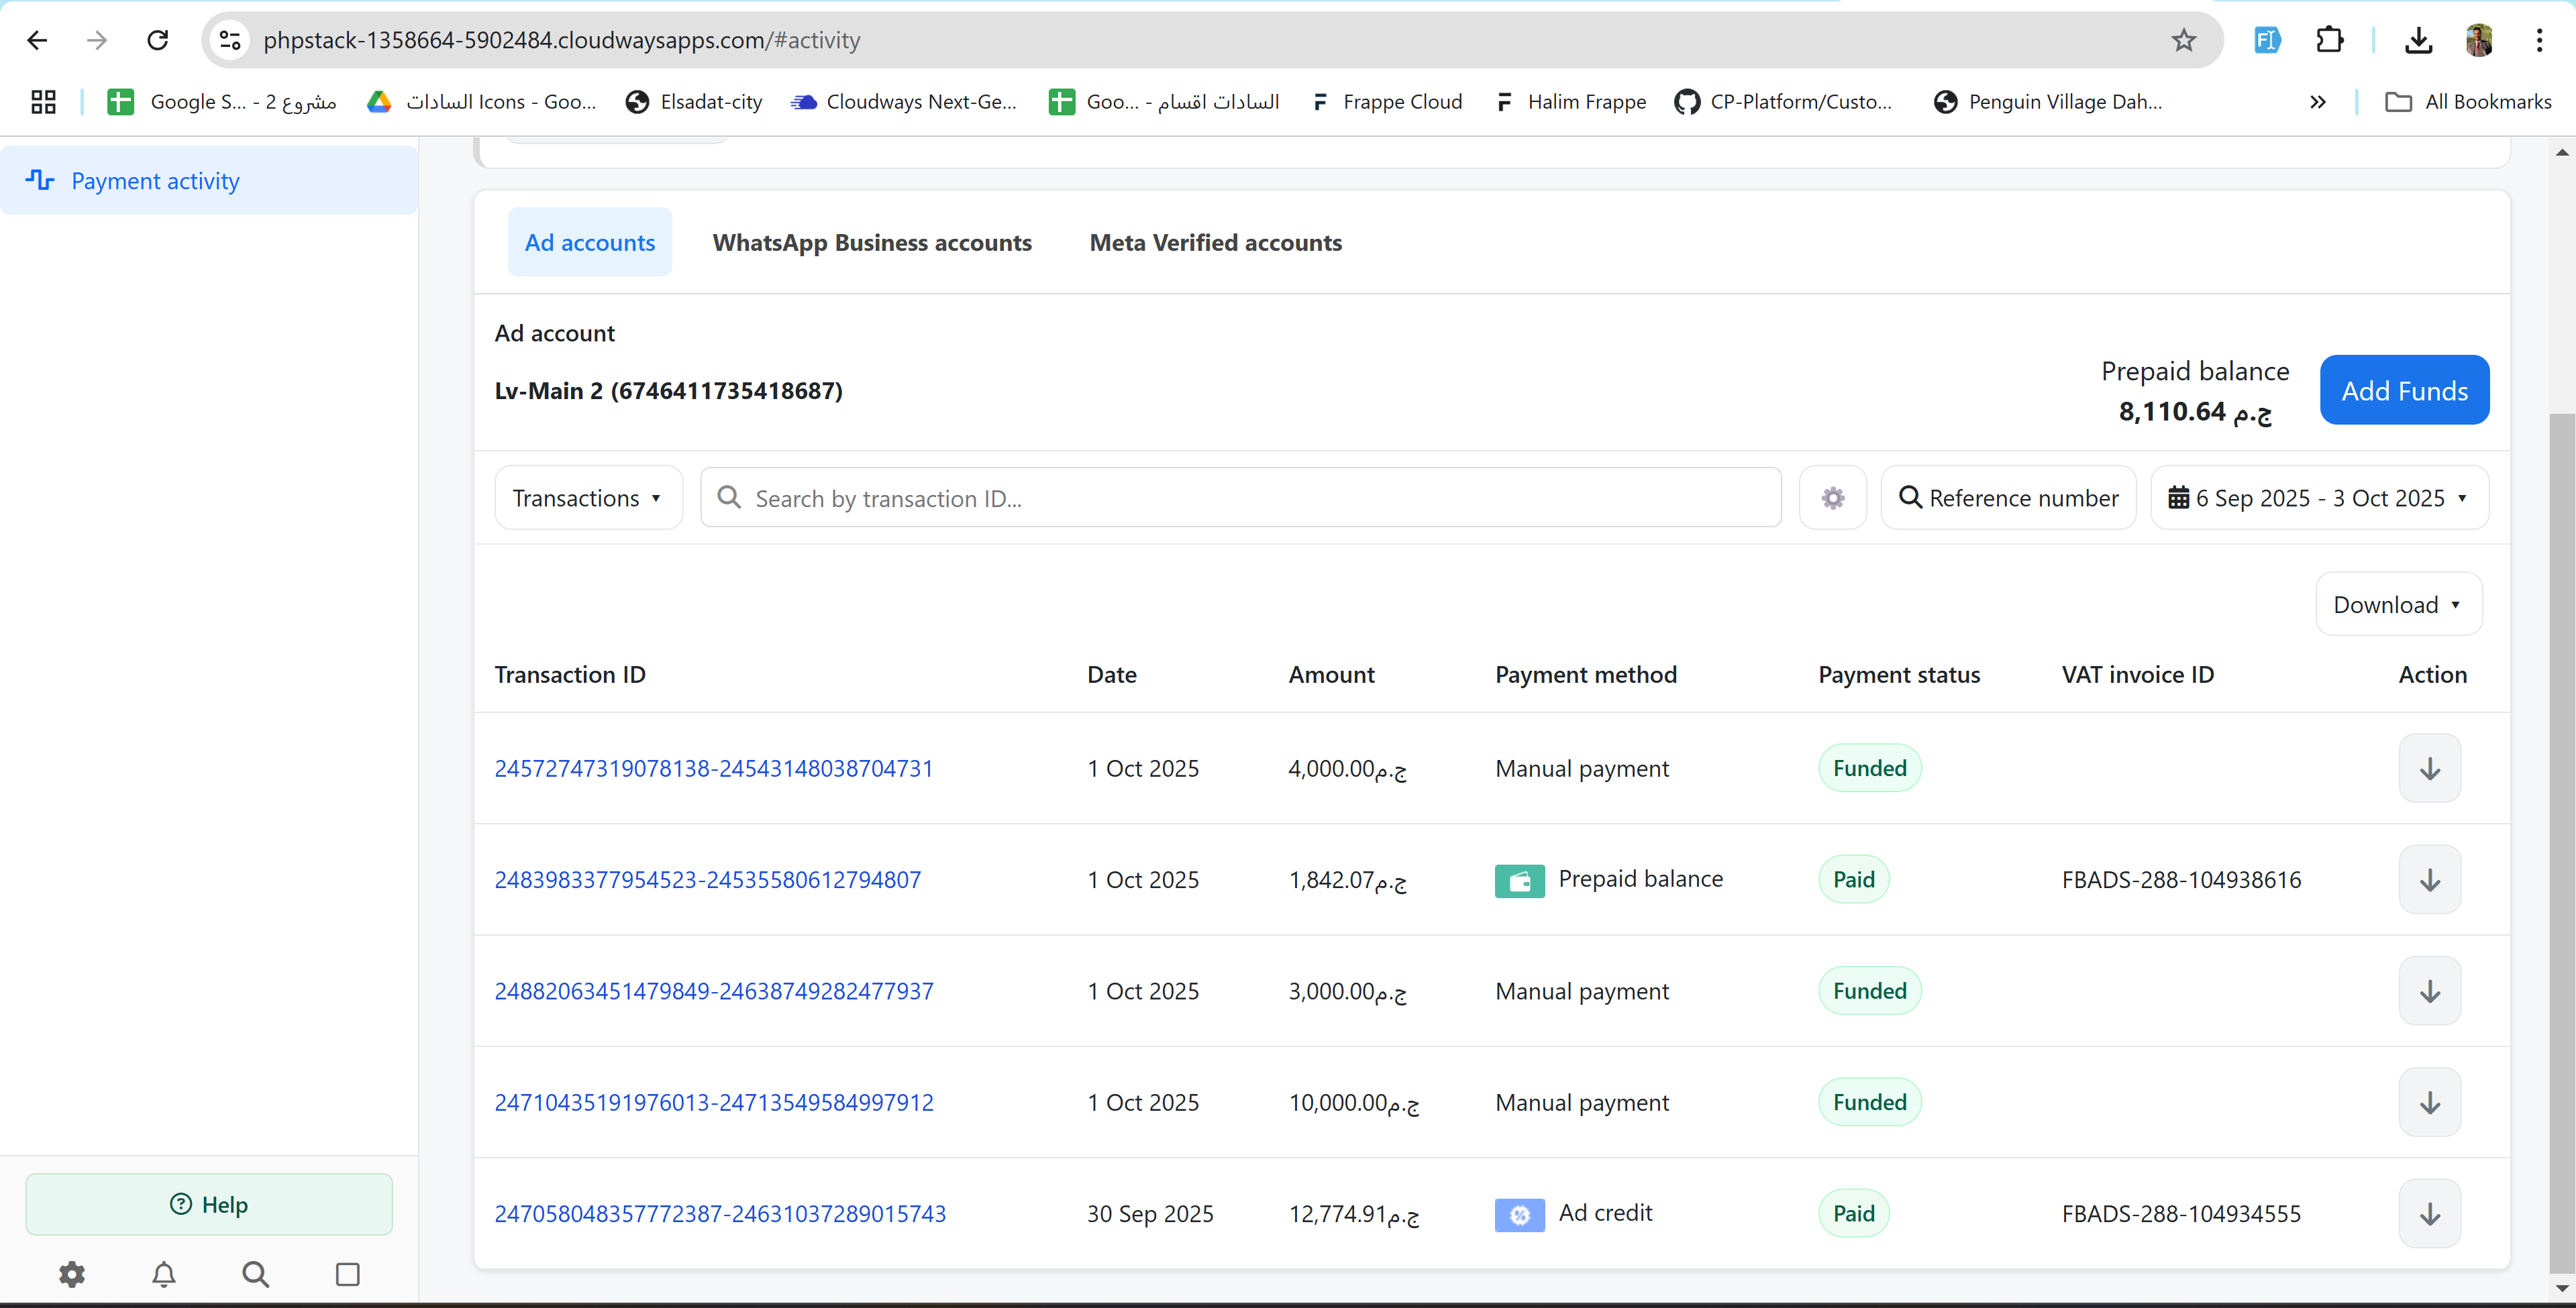The width and height of the screenshot is (2576, 1308).
Task: Select VAT invoice FBADS-288-104938616
Action: 2181,880
